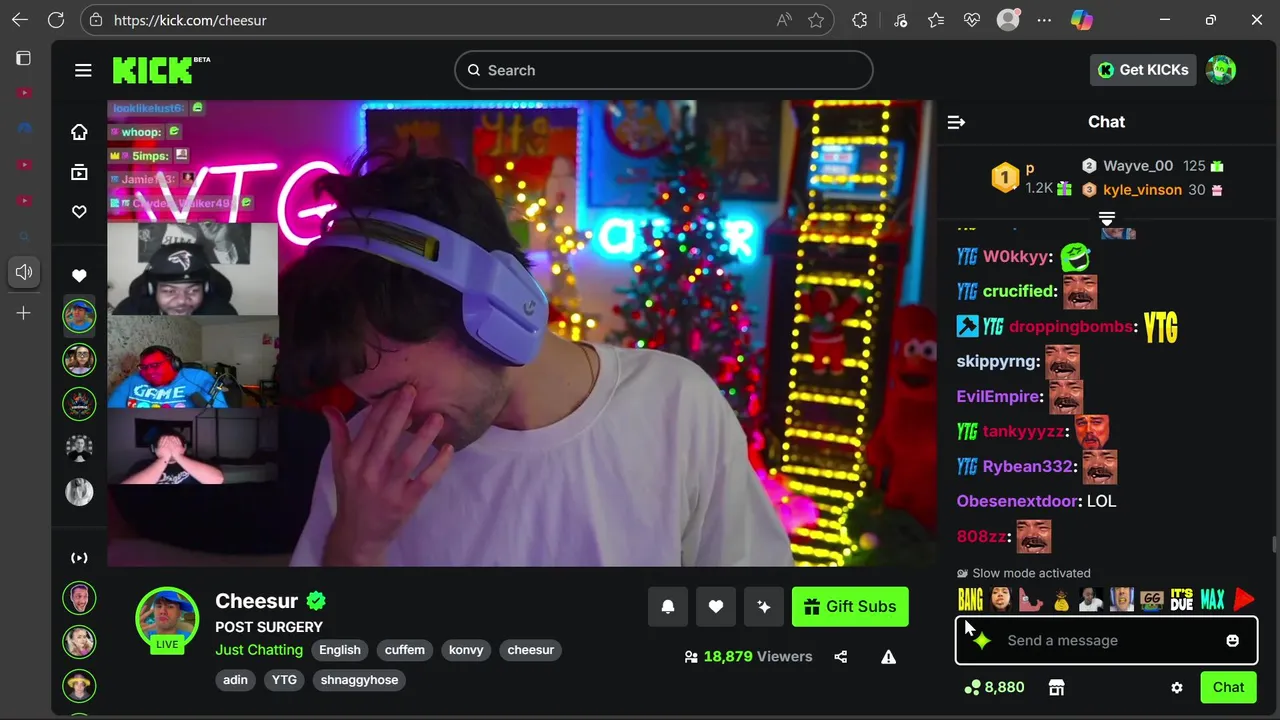Select the cheesur tag
Screen dimensions: 1280x720
pyautogui.click(x=530, y=650)
